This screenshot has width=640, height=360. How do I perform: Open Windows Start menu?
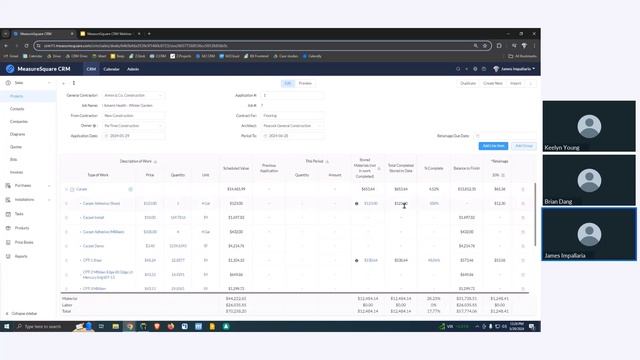pos(7,327)
